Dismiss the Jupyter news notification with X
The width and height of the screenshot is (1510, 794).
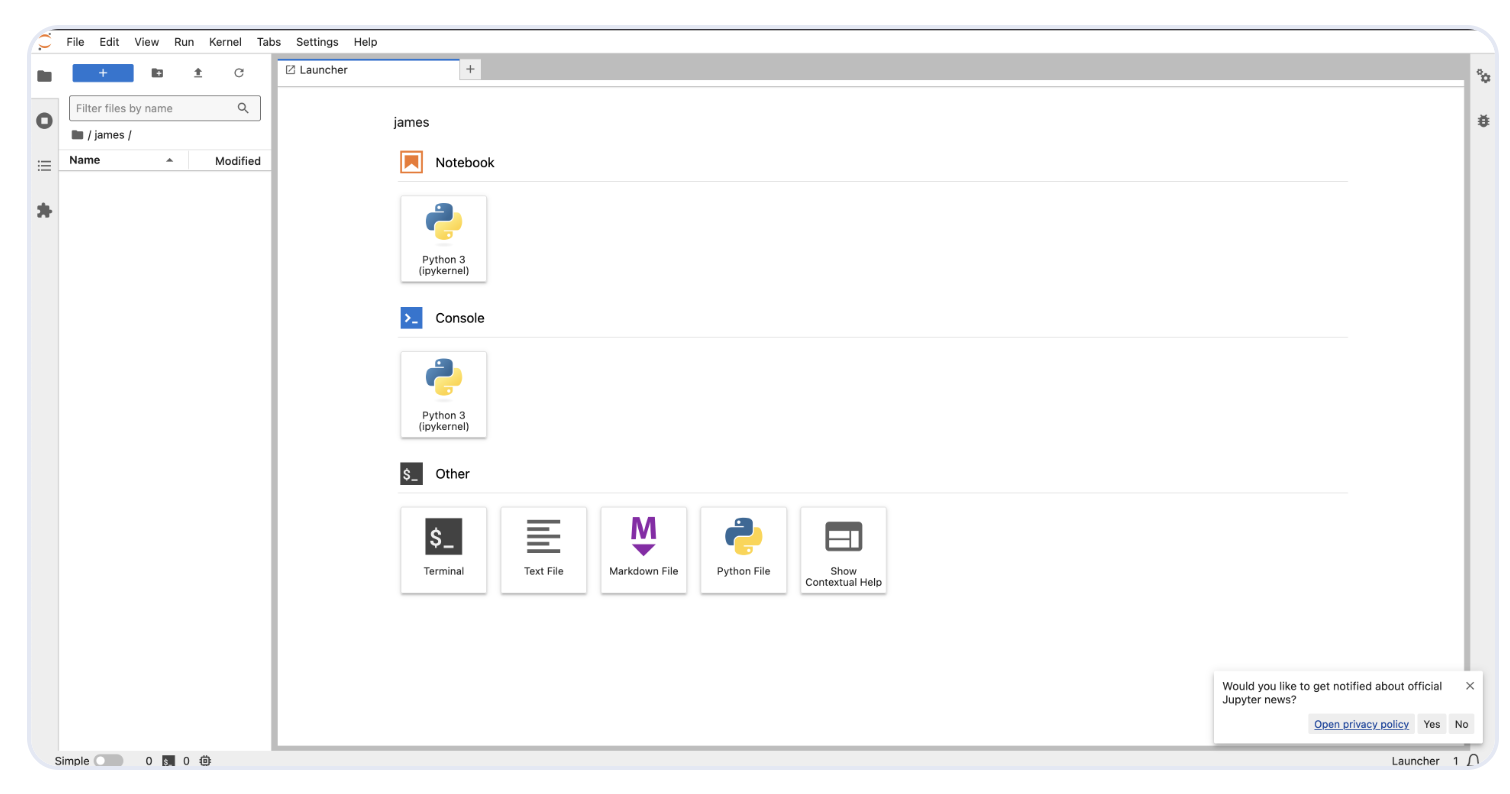tap(1470, 686)
